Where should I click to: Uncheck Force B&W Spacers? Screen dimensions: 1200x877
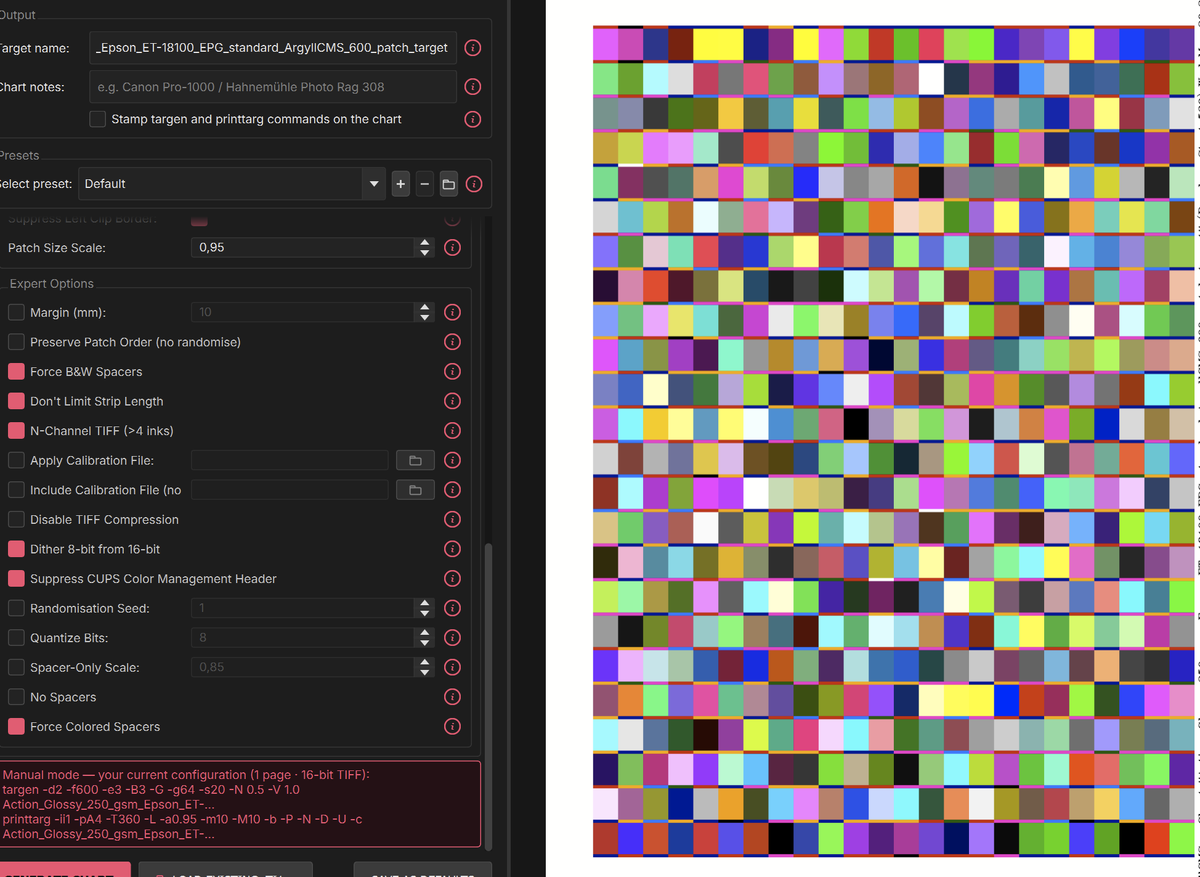[16, 372]
